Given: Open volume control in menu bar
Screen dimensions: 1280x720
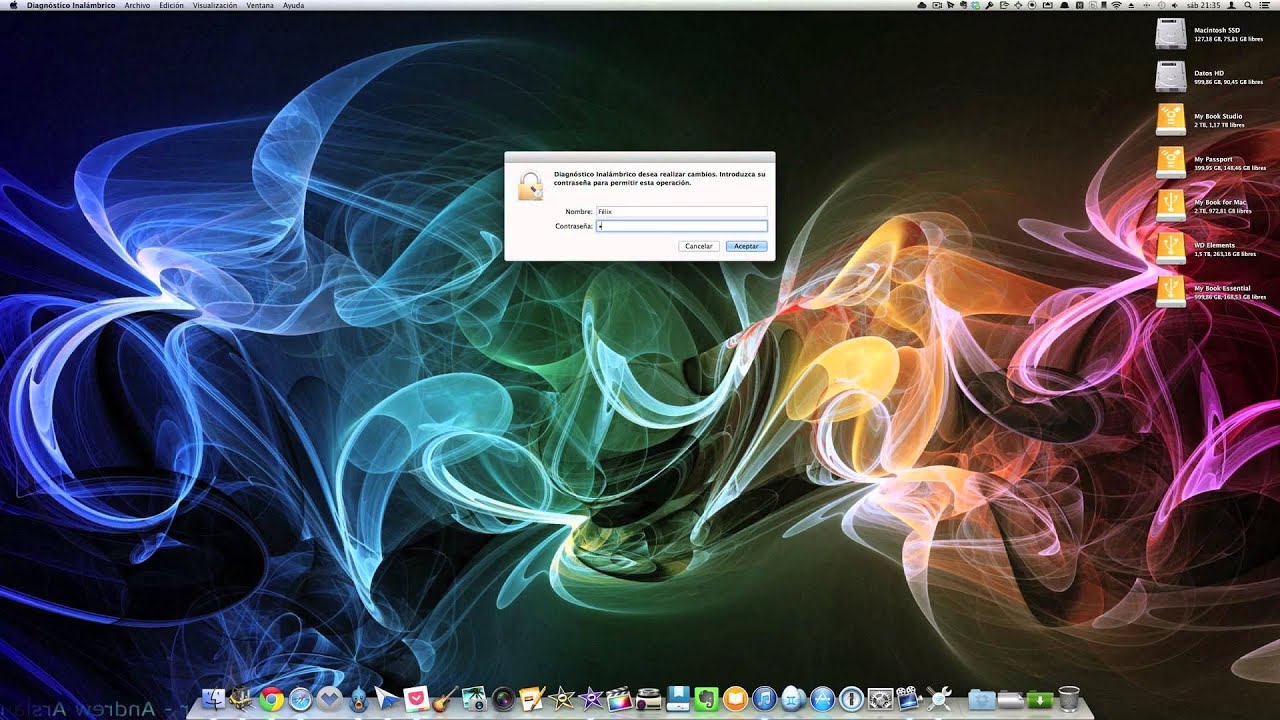Looking at the screenshot, I should coord(1175,5).
